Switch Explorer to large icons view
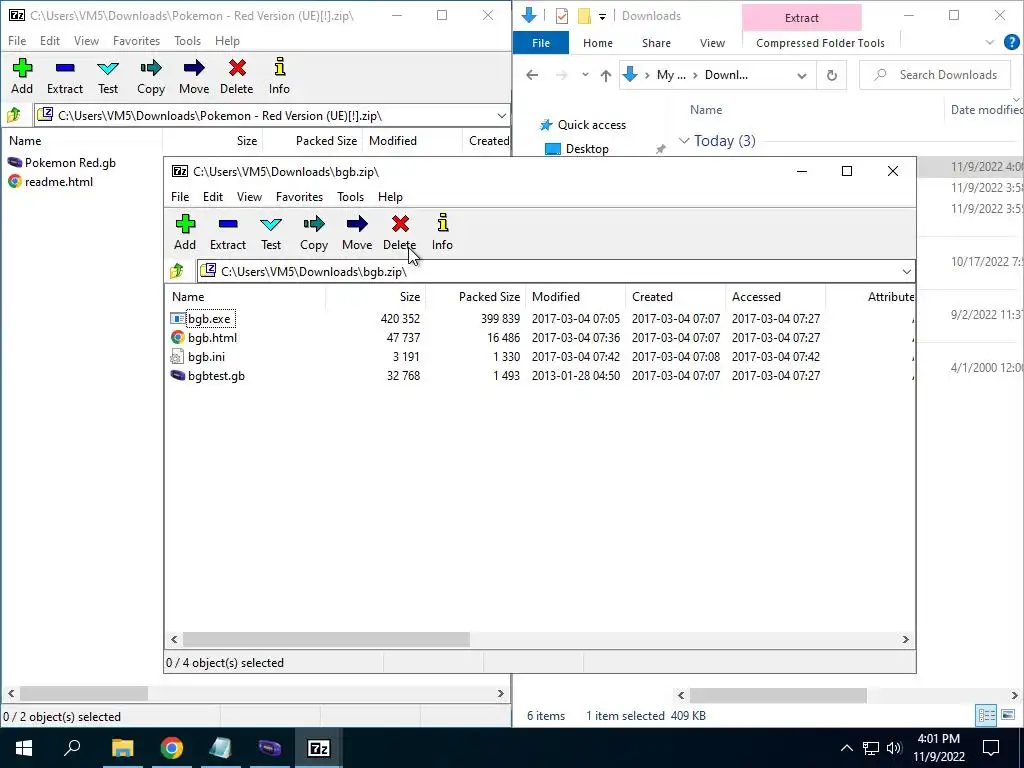 pos(1008,715)
